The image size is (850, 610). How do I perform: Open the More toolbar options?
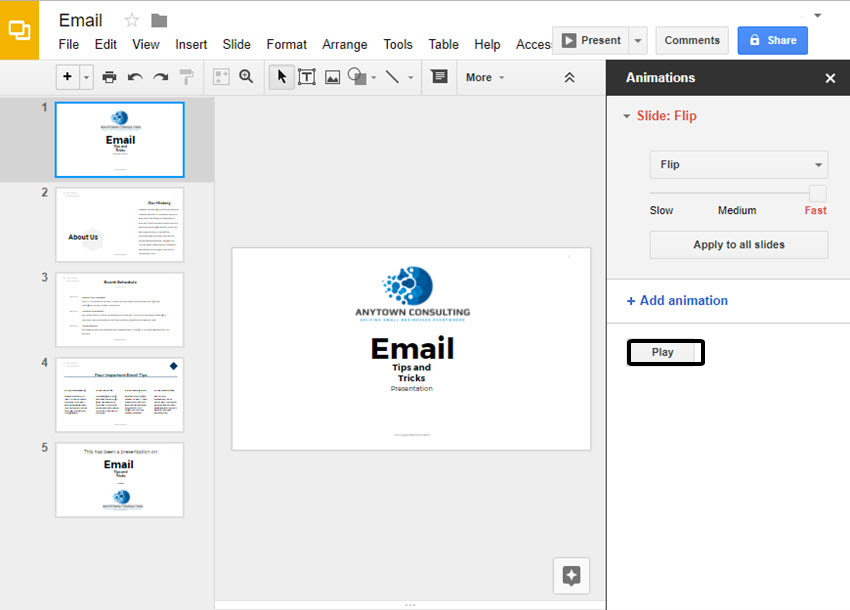[x=485, y=78]
